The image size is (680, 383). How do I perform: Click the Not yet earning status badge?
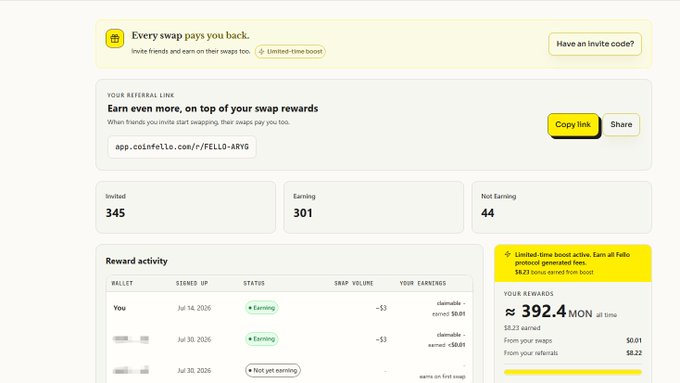273,370
